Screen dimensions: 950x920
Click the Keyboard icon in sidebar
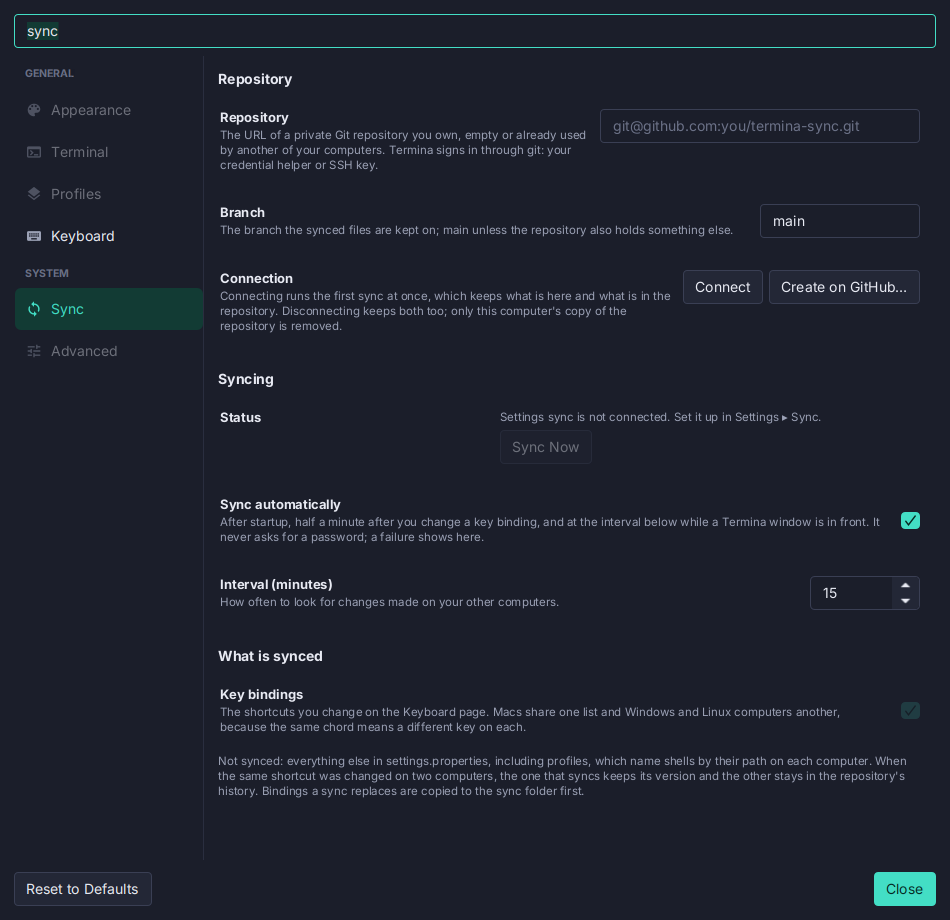[x=34, y=236]
